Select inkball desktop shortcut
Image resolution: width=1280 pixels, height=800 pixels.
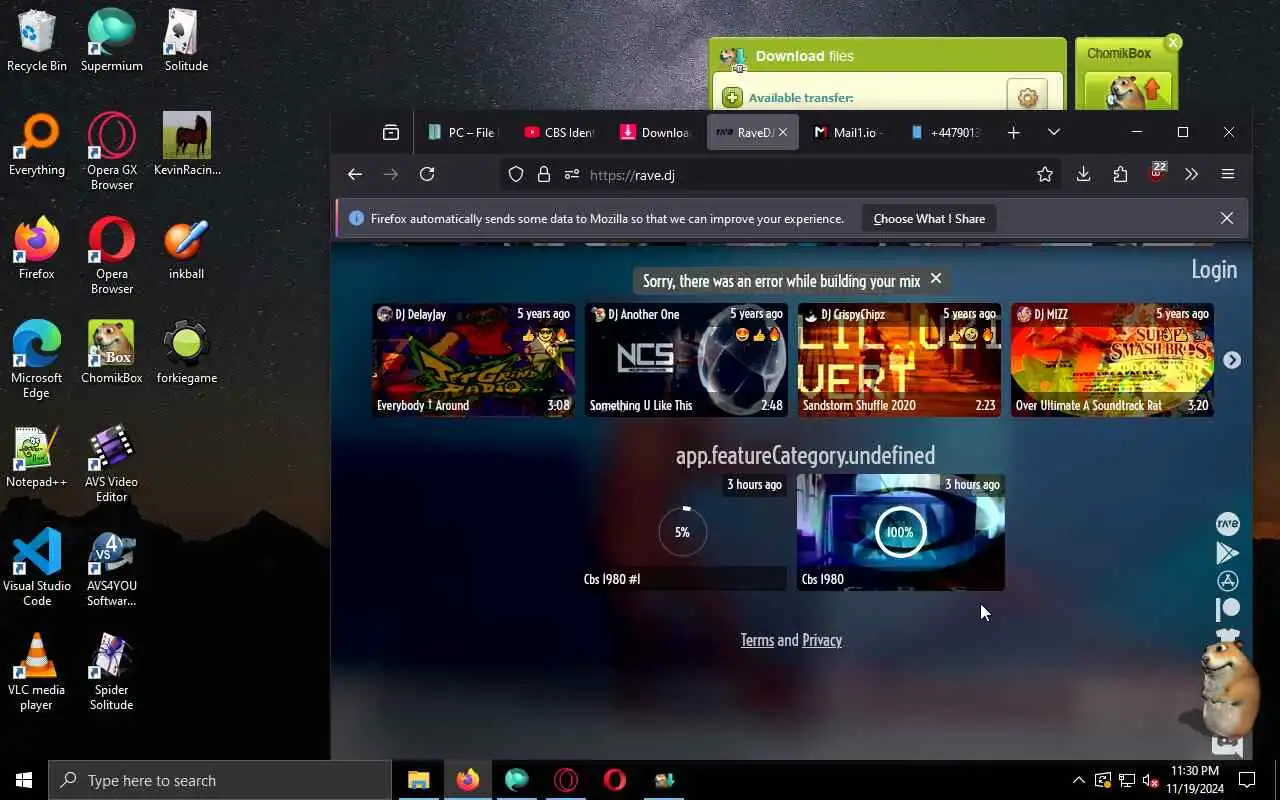[x=187, y=249]
